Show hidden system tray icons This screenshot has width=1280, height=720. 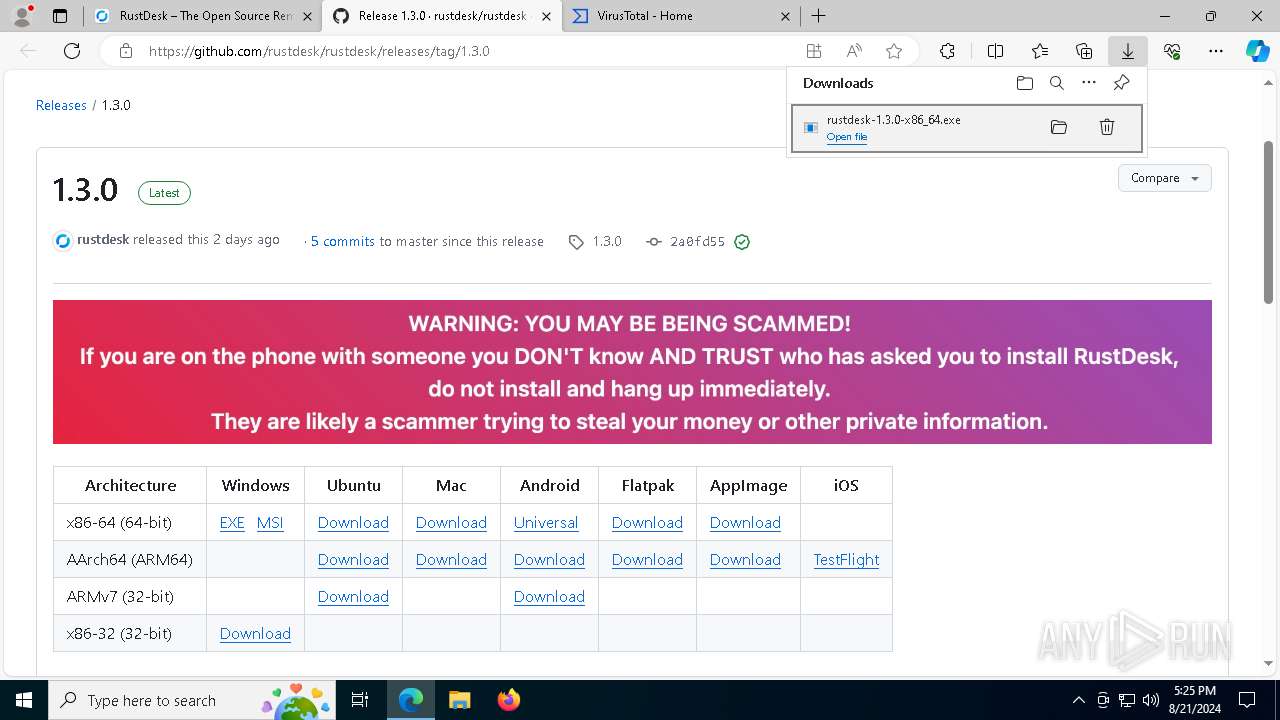[1078, 700]
